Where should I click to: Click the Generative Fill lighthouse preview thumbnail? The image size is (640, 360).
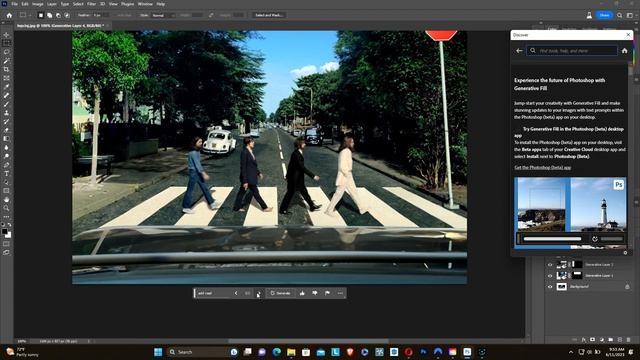tap(570, 213)
